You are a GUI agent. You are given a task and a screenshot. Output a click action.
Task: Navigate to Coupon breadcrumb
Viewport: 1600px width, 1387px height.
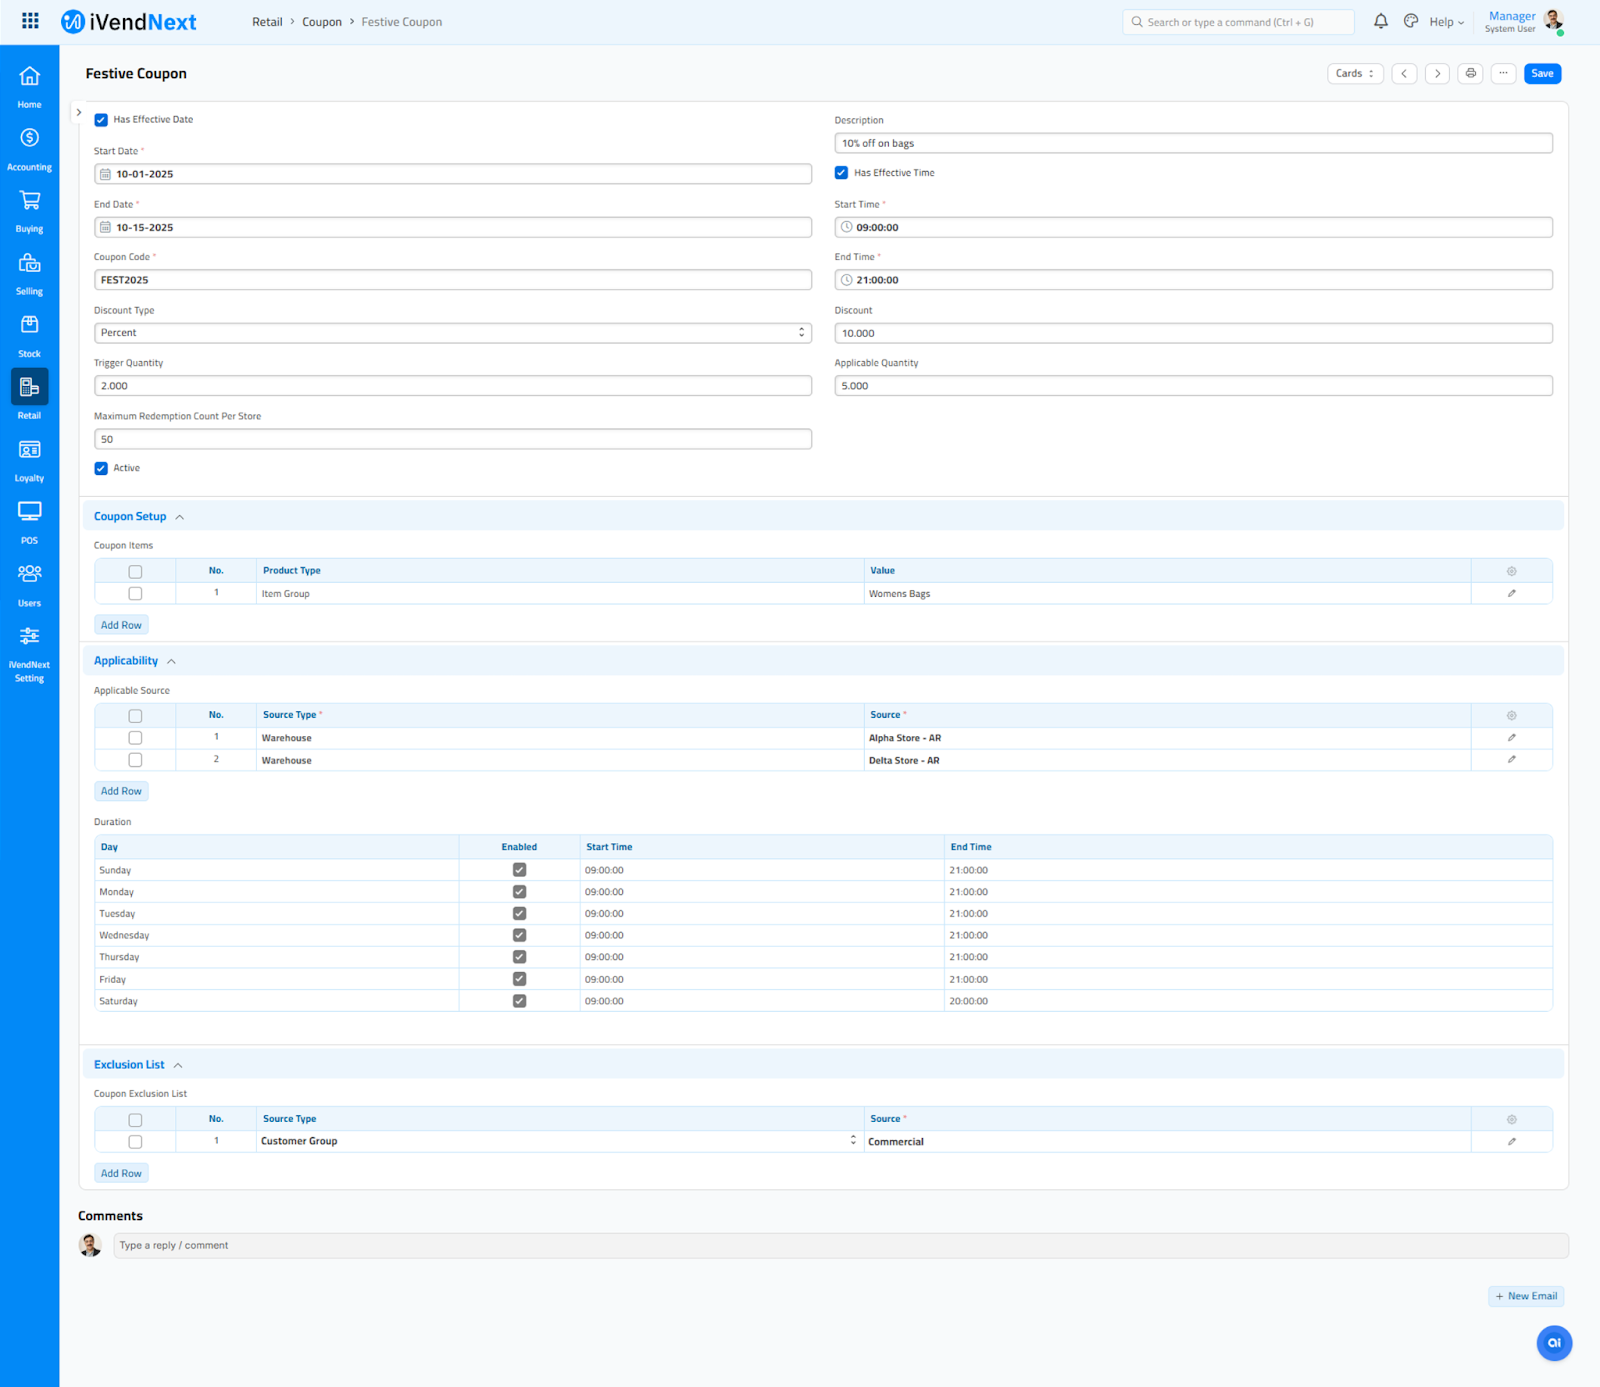(x=321, y=22)
